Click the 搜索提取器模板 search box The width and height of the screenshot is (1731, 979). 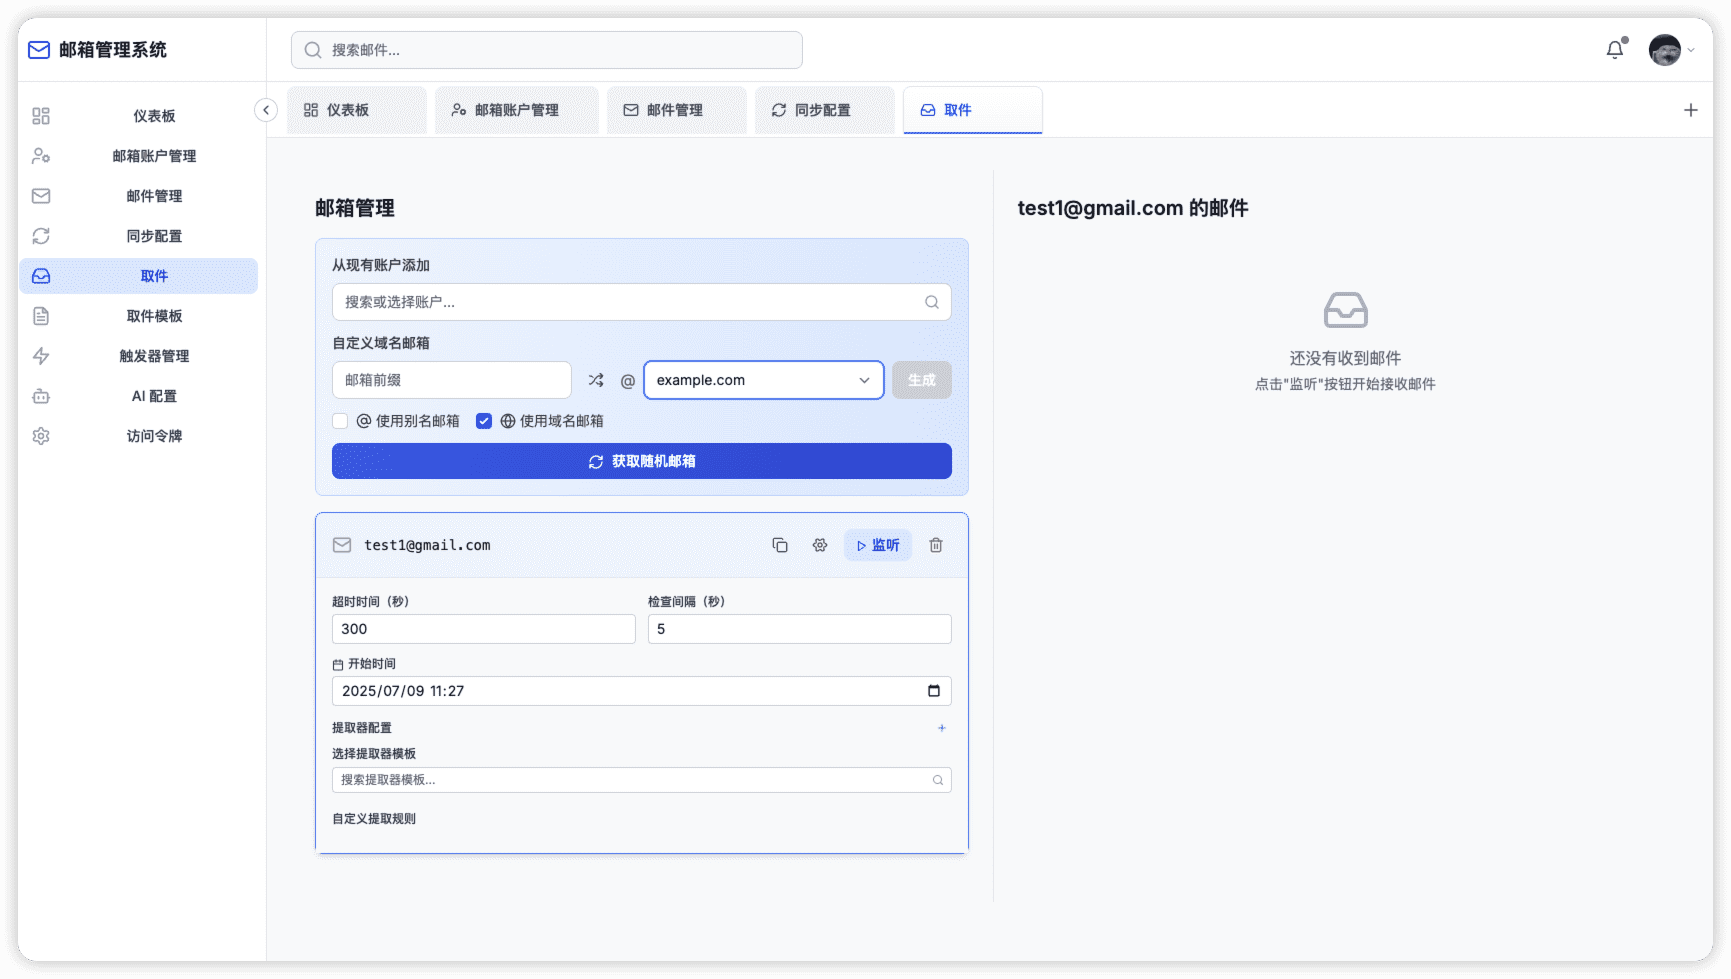tap(642, 780)
